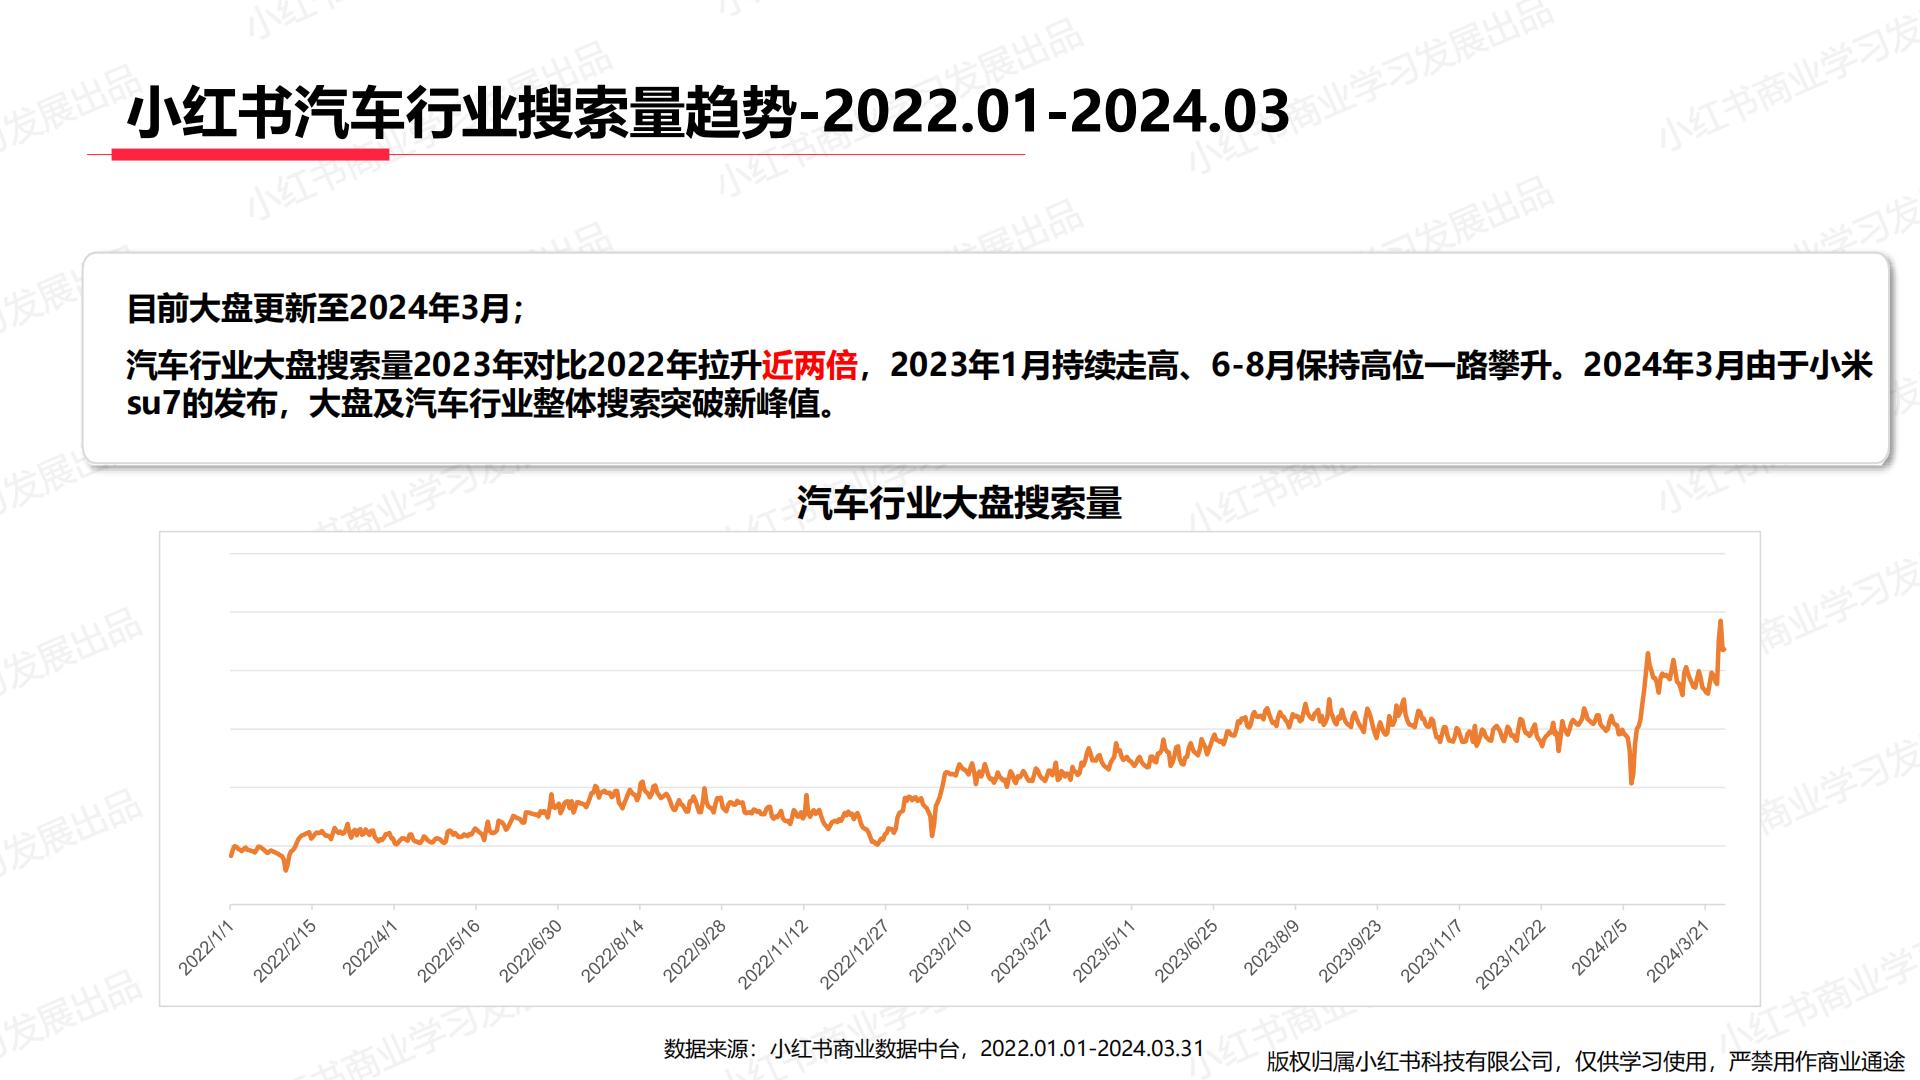This screenshot has width=1920, height=1080.
Task: Click the 2023/9/23 axis label
Action: click(x=1350, y=951)
